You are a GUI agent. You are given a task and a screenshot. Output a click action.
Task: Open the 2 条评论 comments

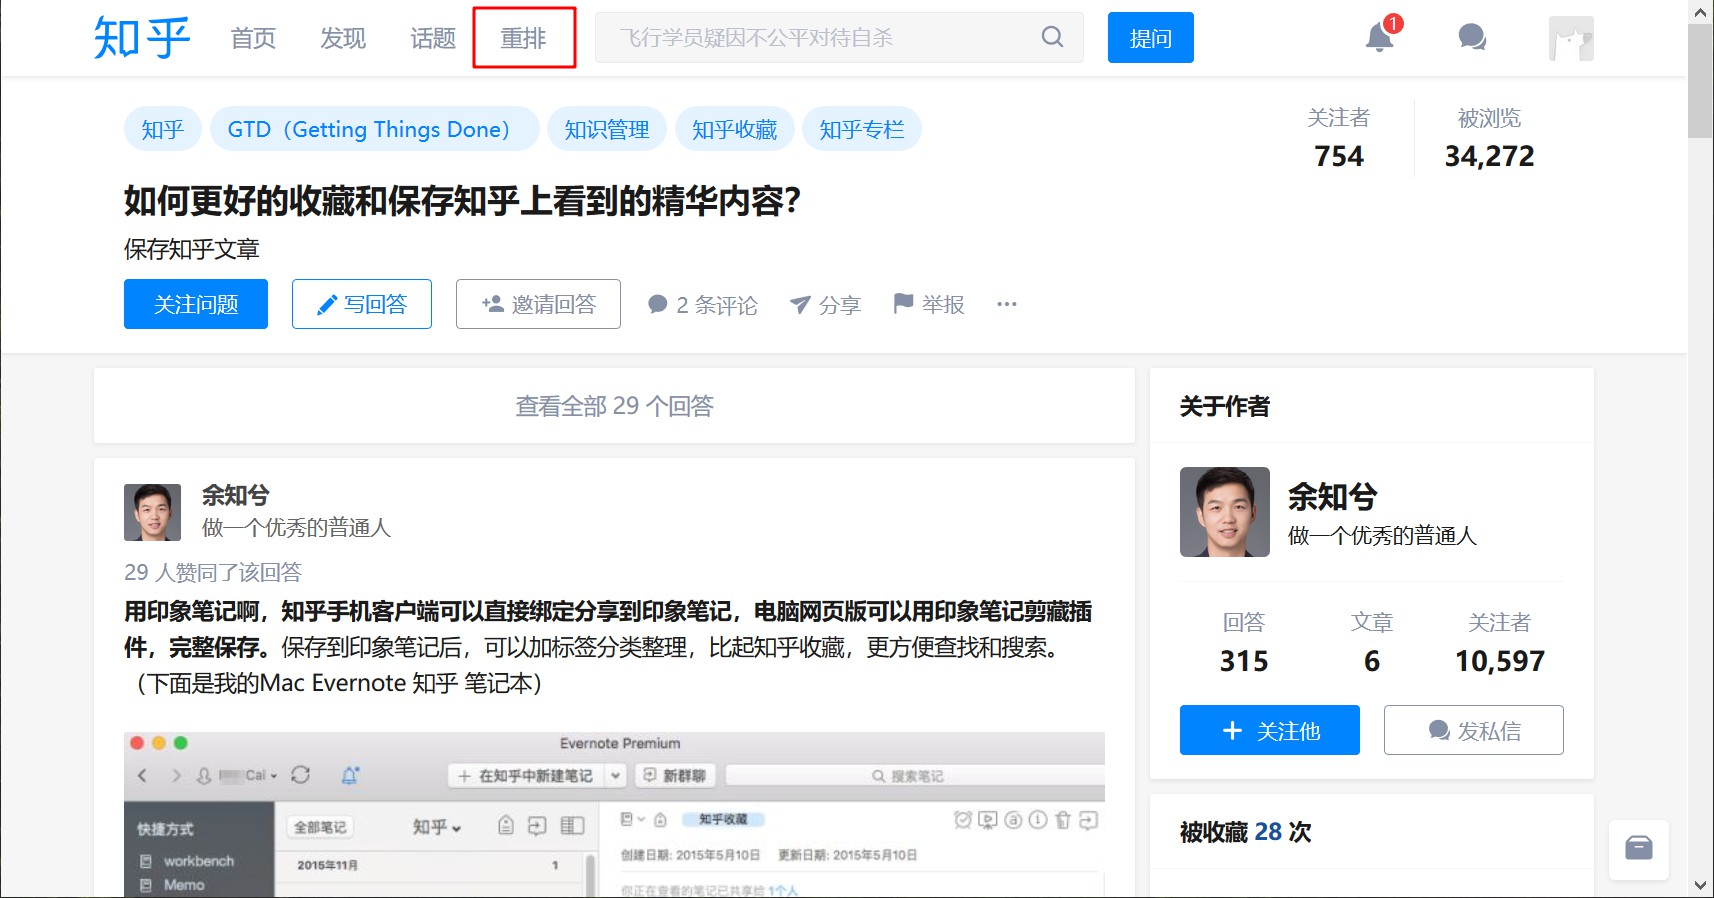tap(703, 305)
